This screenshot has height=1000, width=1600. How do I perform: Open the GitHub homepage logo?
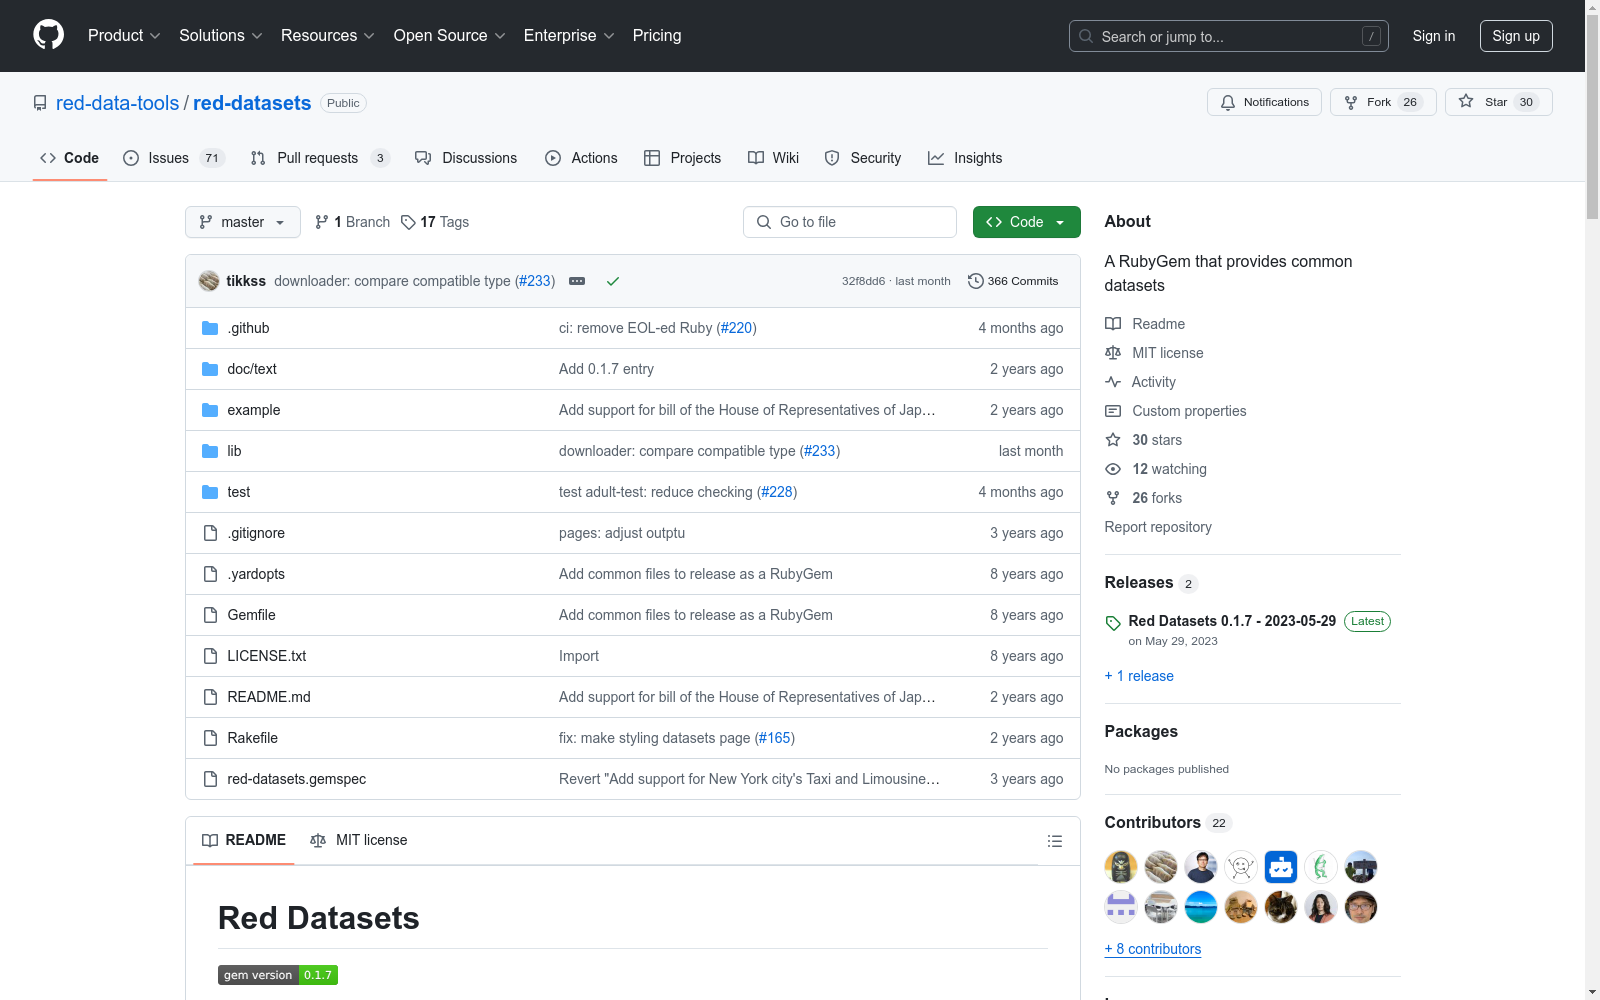[x=48, y=35]
